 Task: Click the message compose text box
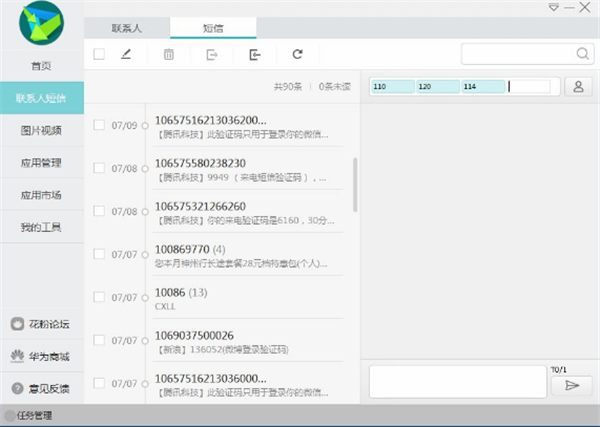[458, 381]
